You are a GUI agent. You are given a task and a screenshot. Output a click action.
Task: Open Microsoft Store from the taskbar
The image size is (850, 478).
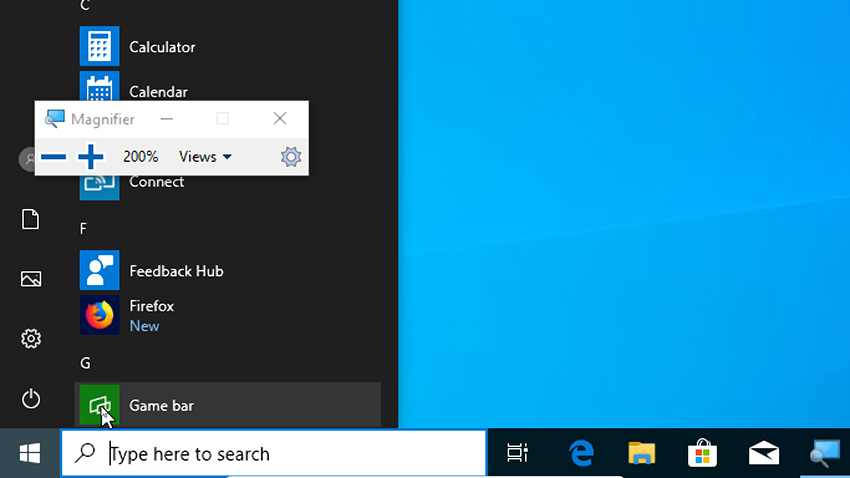coord(703,453)
